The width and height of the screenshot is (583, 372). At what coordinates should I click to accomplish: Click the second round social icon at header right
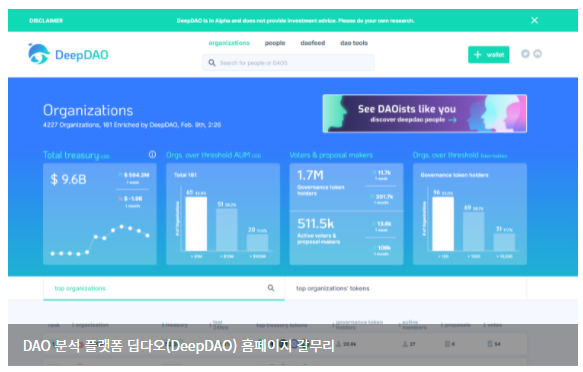click(x=538, y=54)
